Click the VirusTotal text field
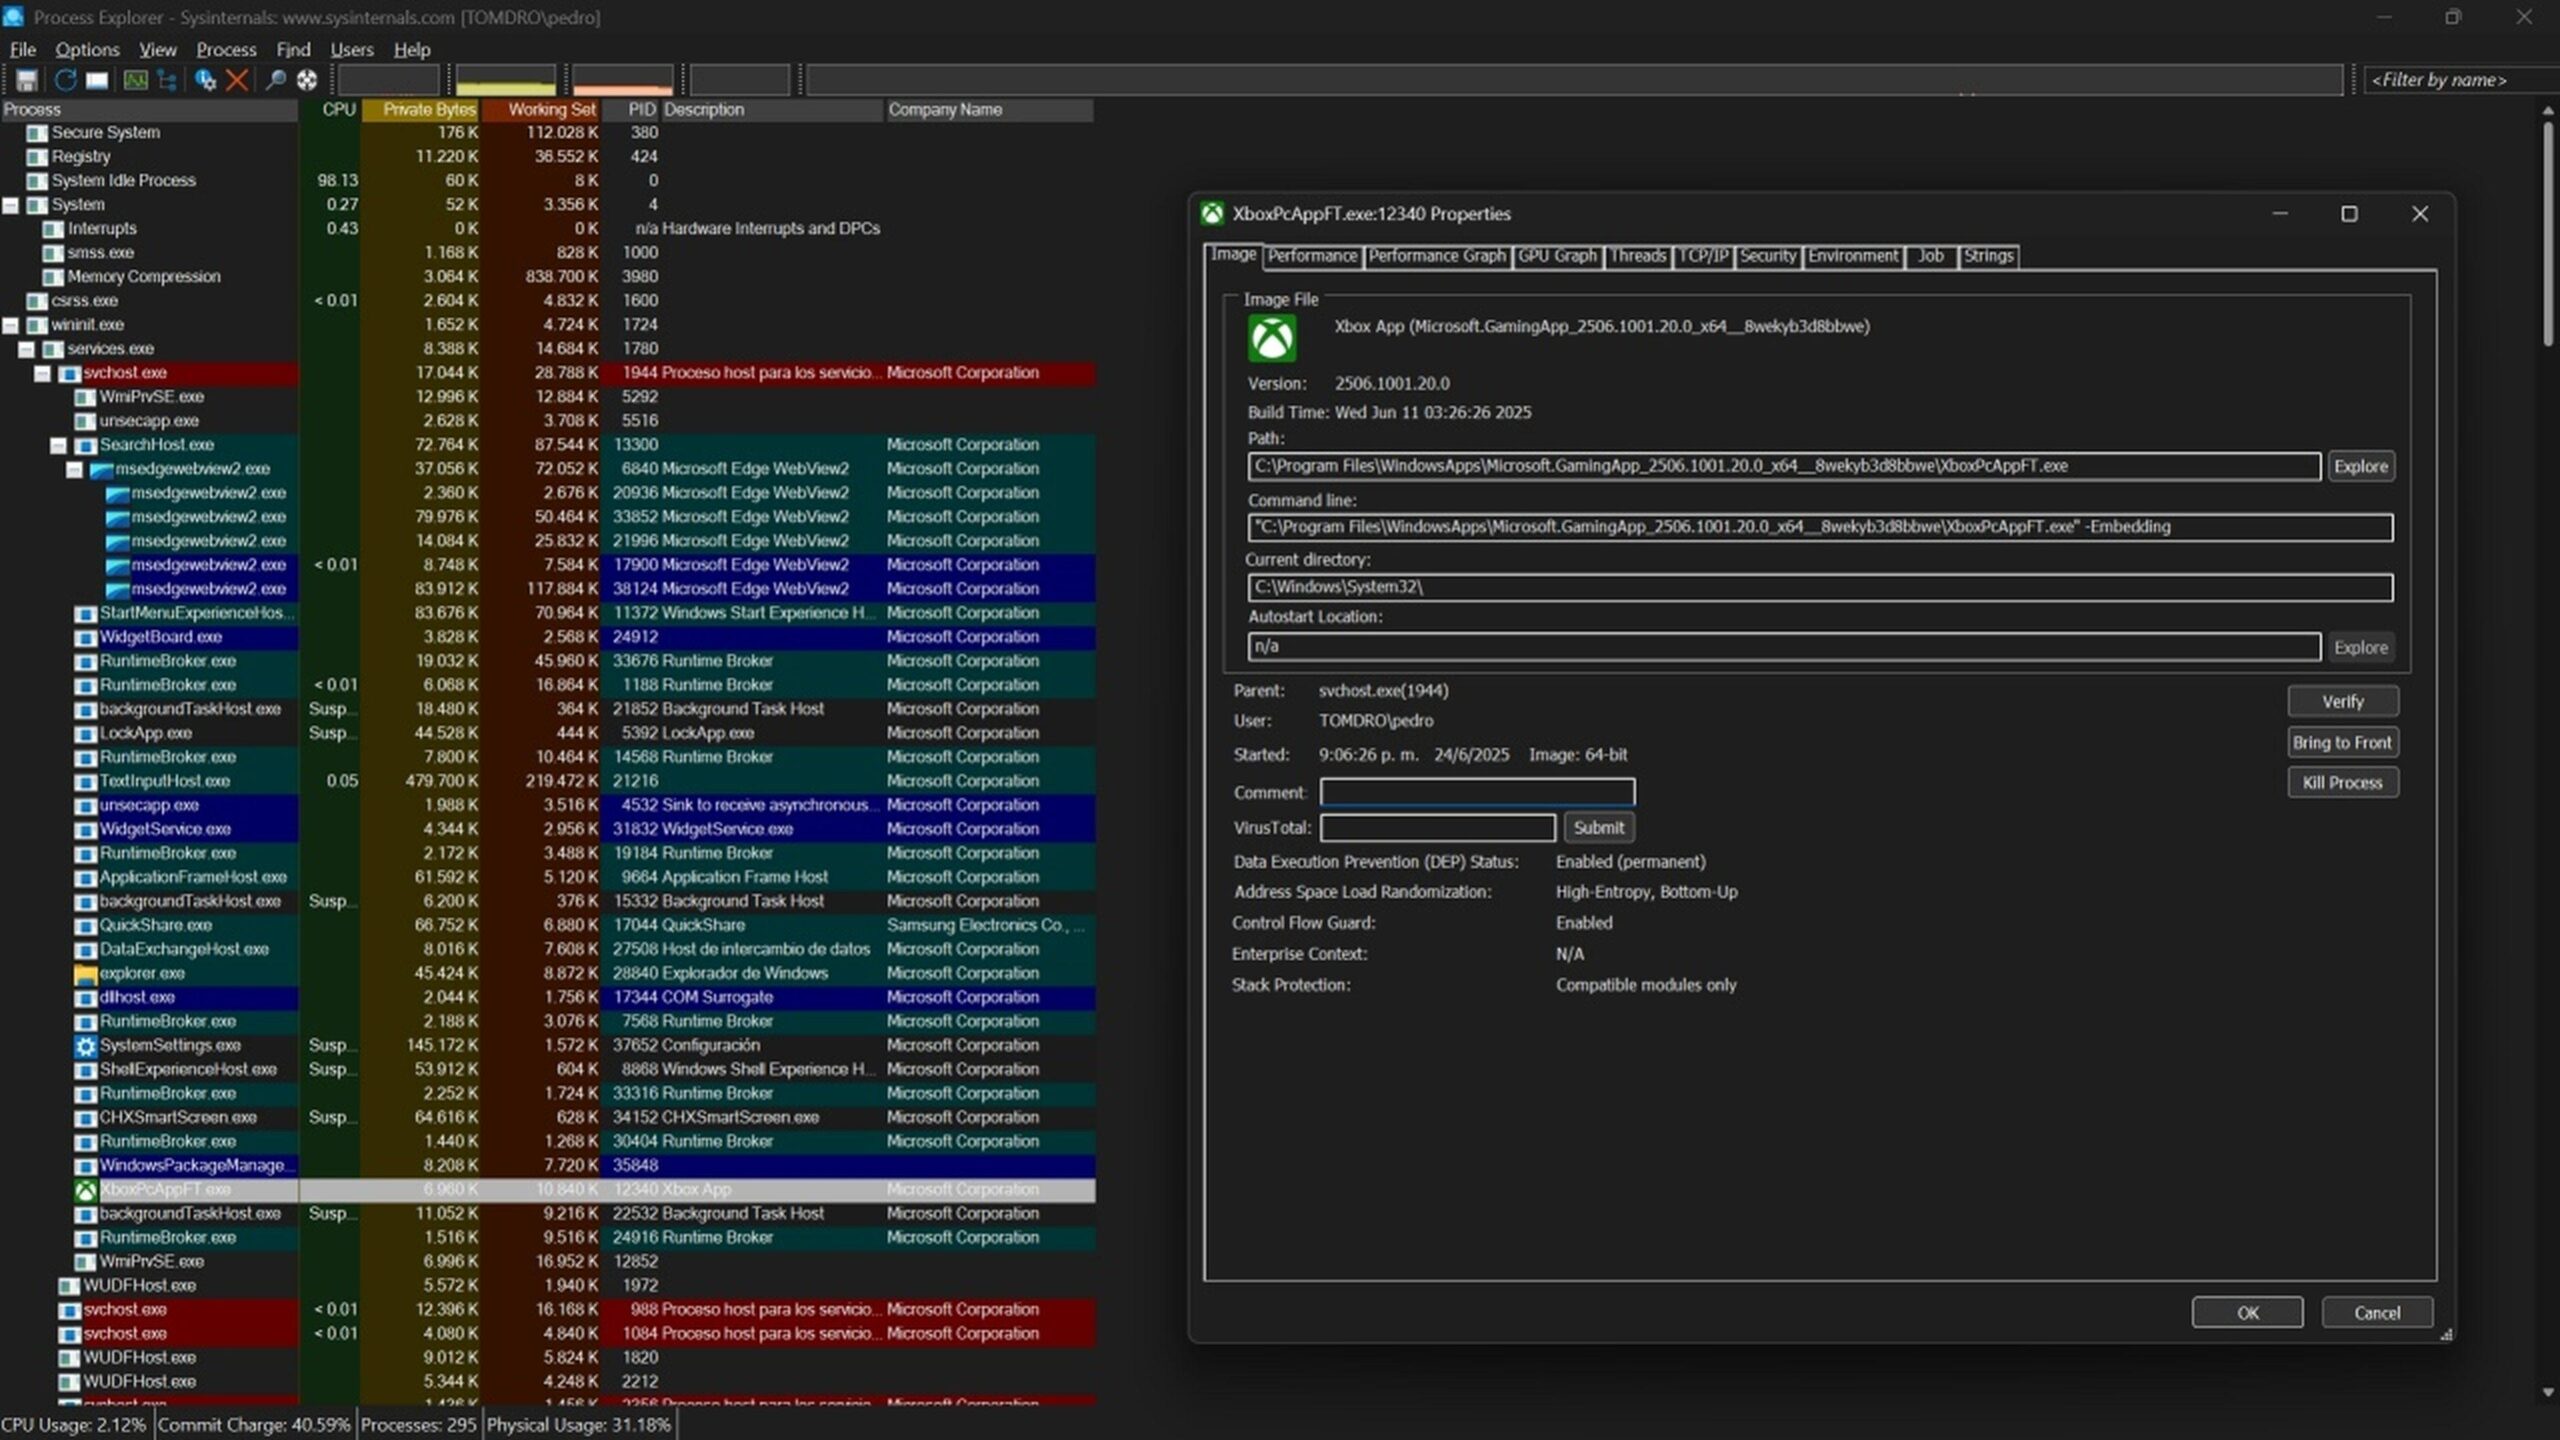This screenshot has height=1440, width=2560. 1437,827
